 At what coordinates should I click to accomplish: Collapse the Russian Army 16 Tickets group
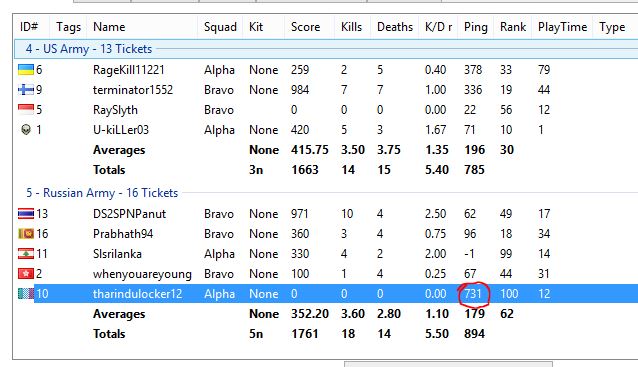102,193
